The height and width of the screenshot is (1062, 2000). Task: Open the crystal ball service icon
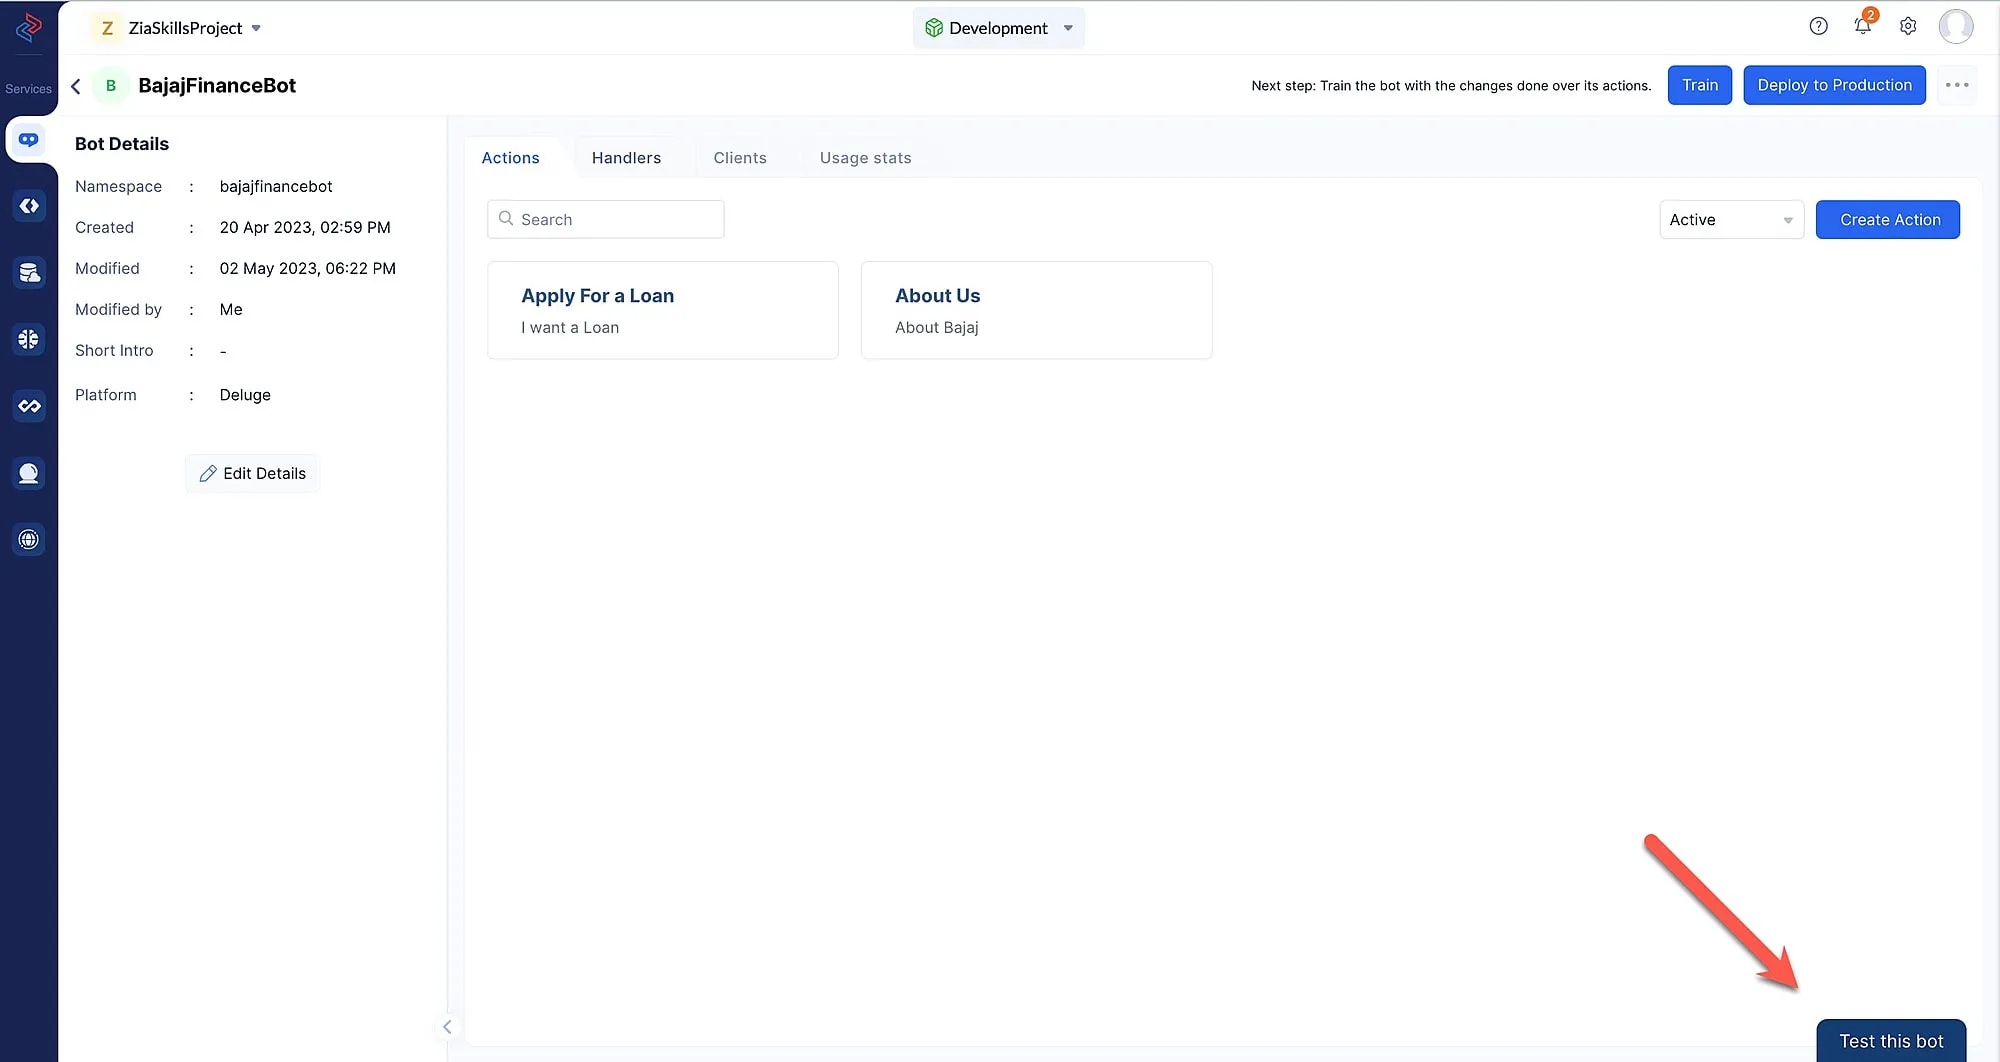coord(29,473)
